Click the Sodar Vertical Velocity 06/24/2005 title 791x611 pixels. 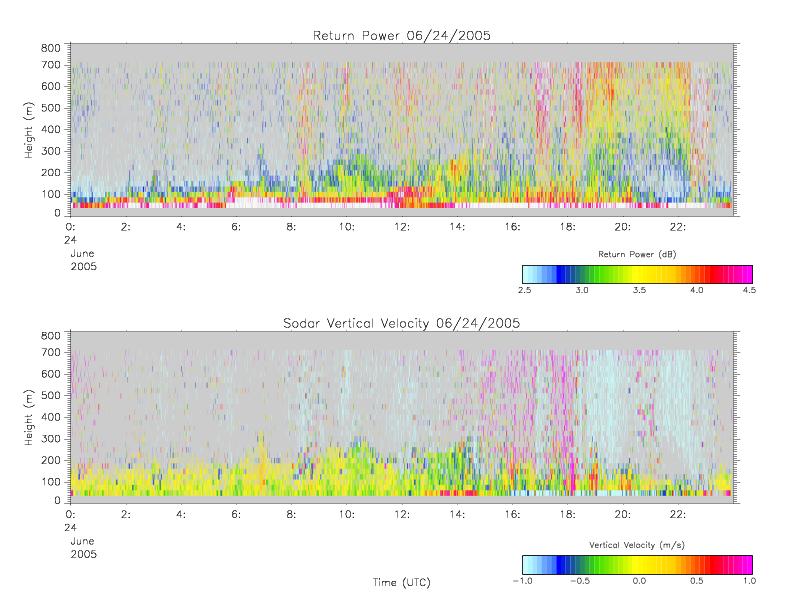(402, 323)
